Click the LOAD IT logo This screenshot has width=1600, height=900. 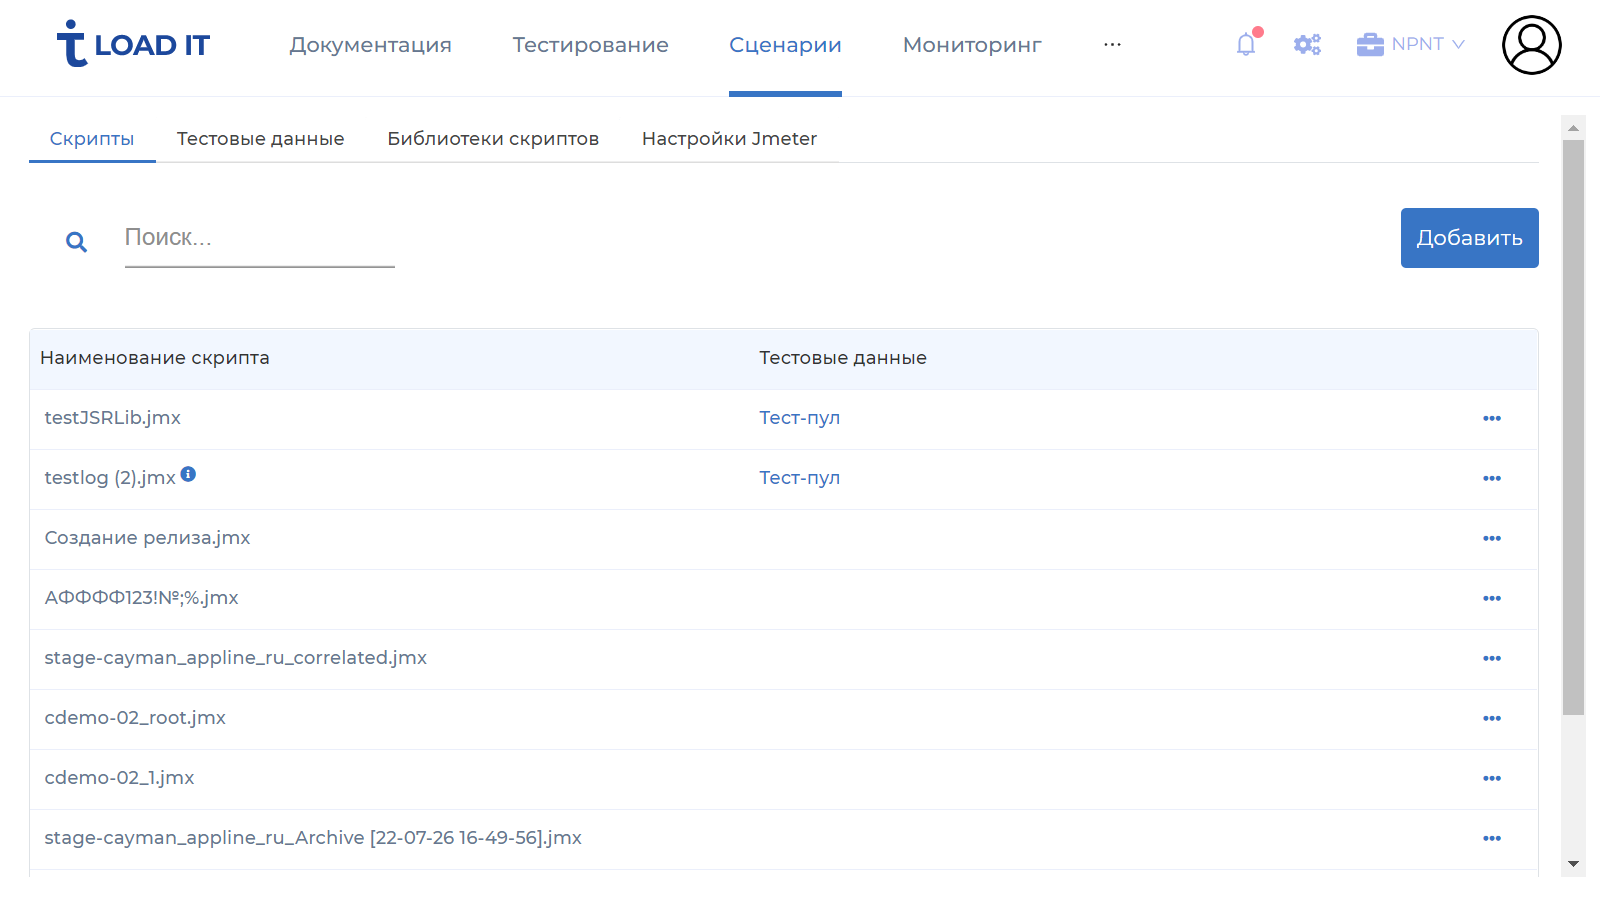[x=134, y=43]
